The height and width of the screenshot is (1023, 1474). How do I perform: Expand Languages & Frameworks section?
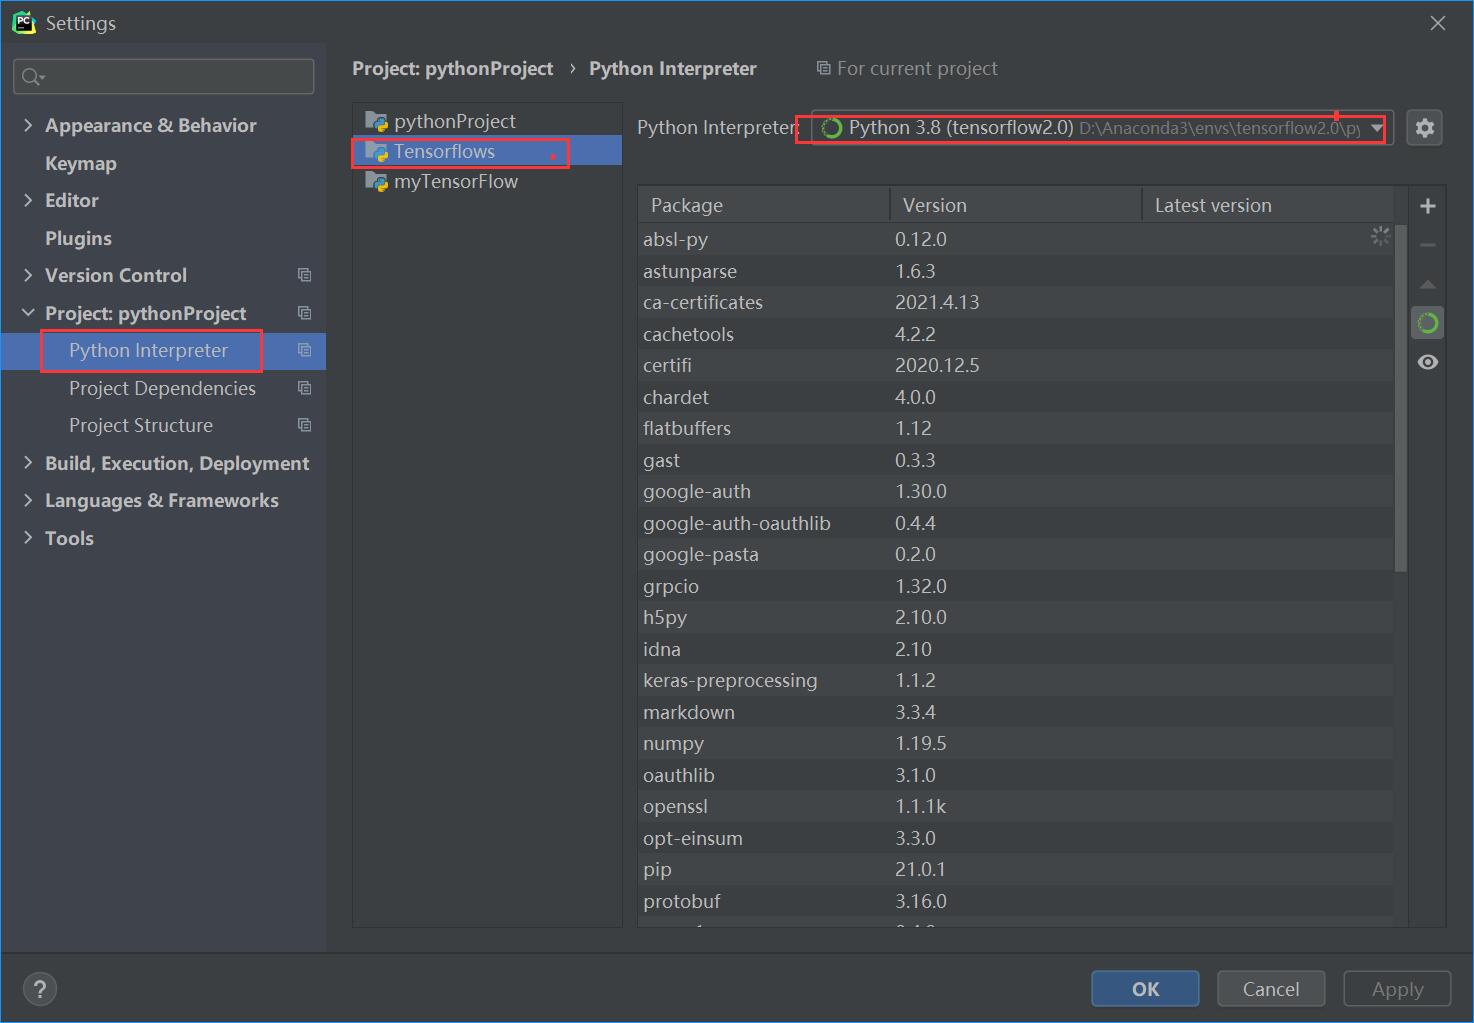pos(28,500)
